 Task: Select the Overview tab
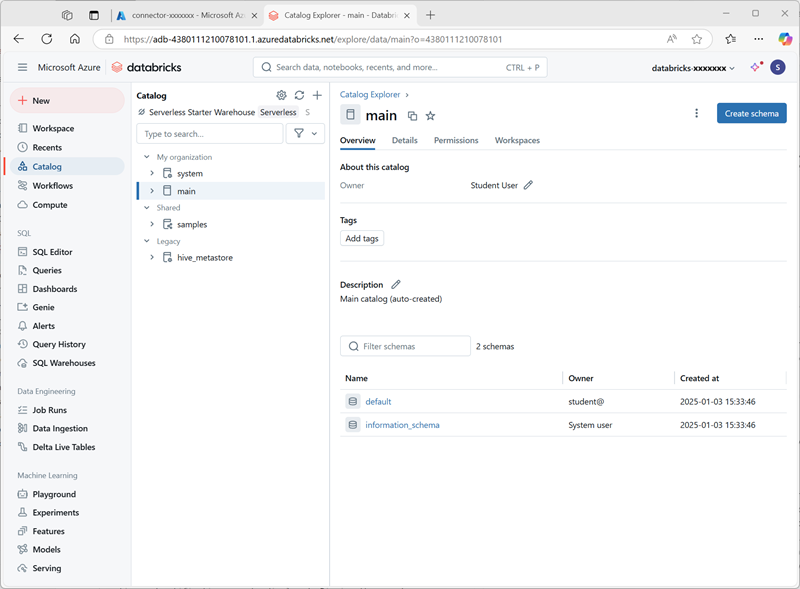358,140
